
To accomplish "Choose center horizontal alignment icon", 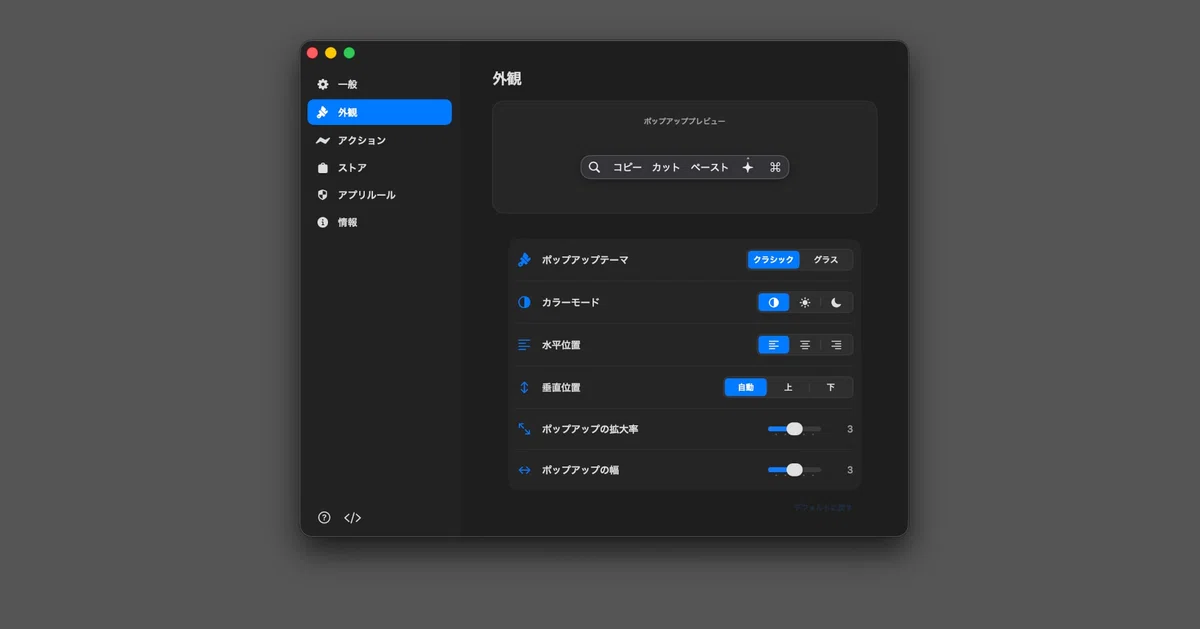I will (805, 345).
